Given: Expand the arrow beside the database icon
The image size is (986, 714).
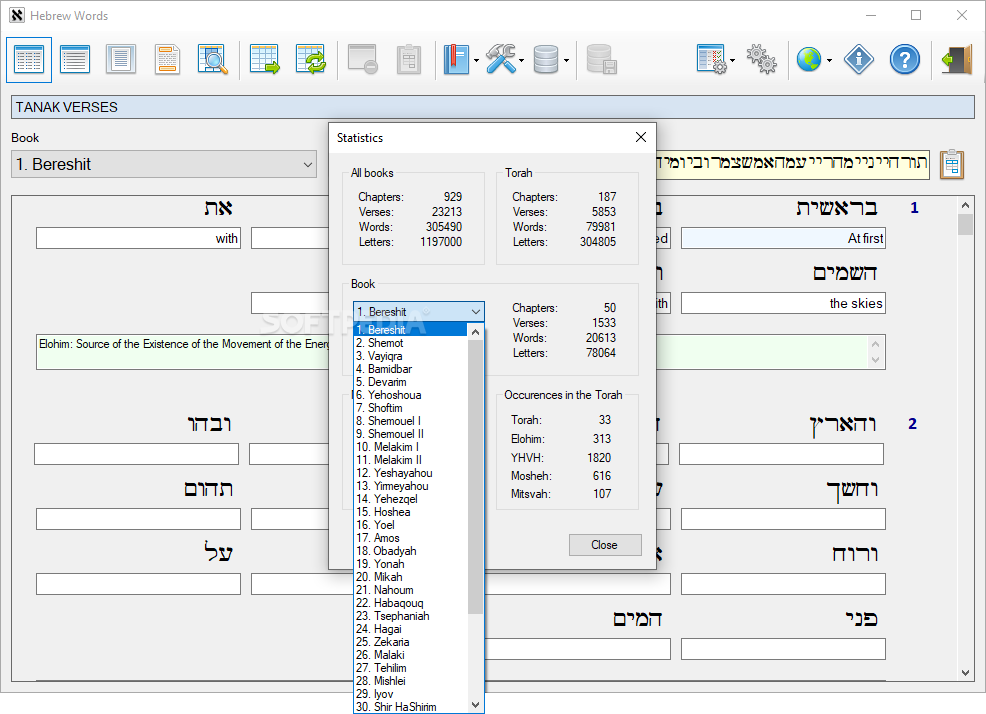Looking at the screenshot, I should [x=567, y=61].
